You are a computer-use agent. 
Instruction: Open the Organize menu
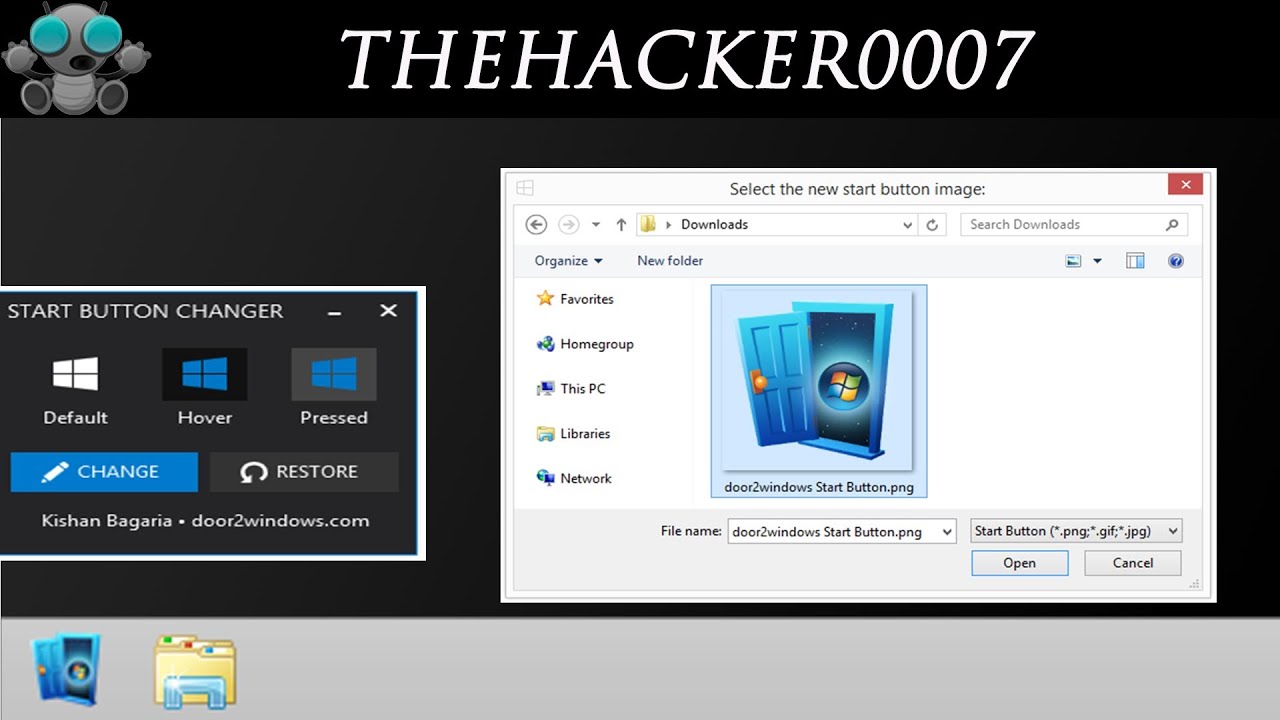click(568, 261)
